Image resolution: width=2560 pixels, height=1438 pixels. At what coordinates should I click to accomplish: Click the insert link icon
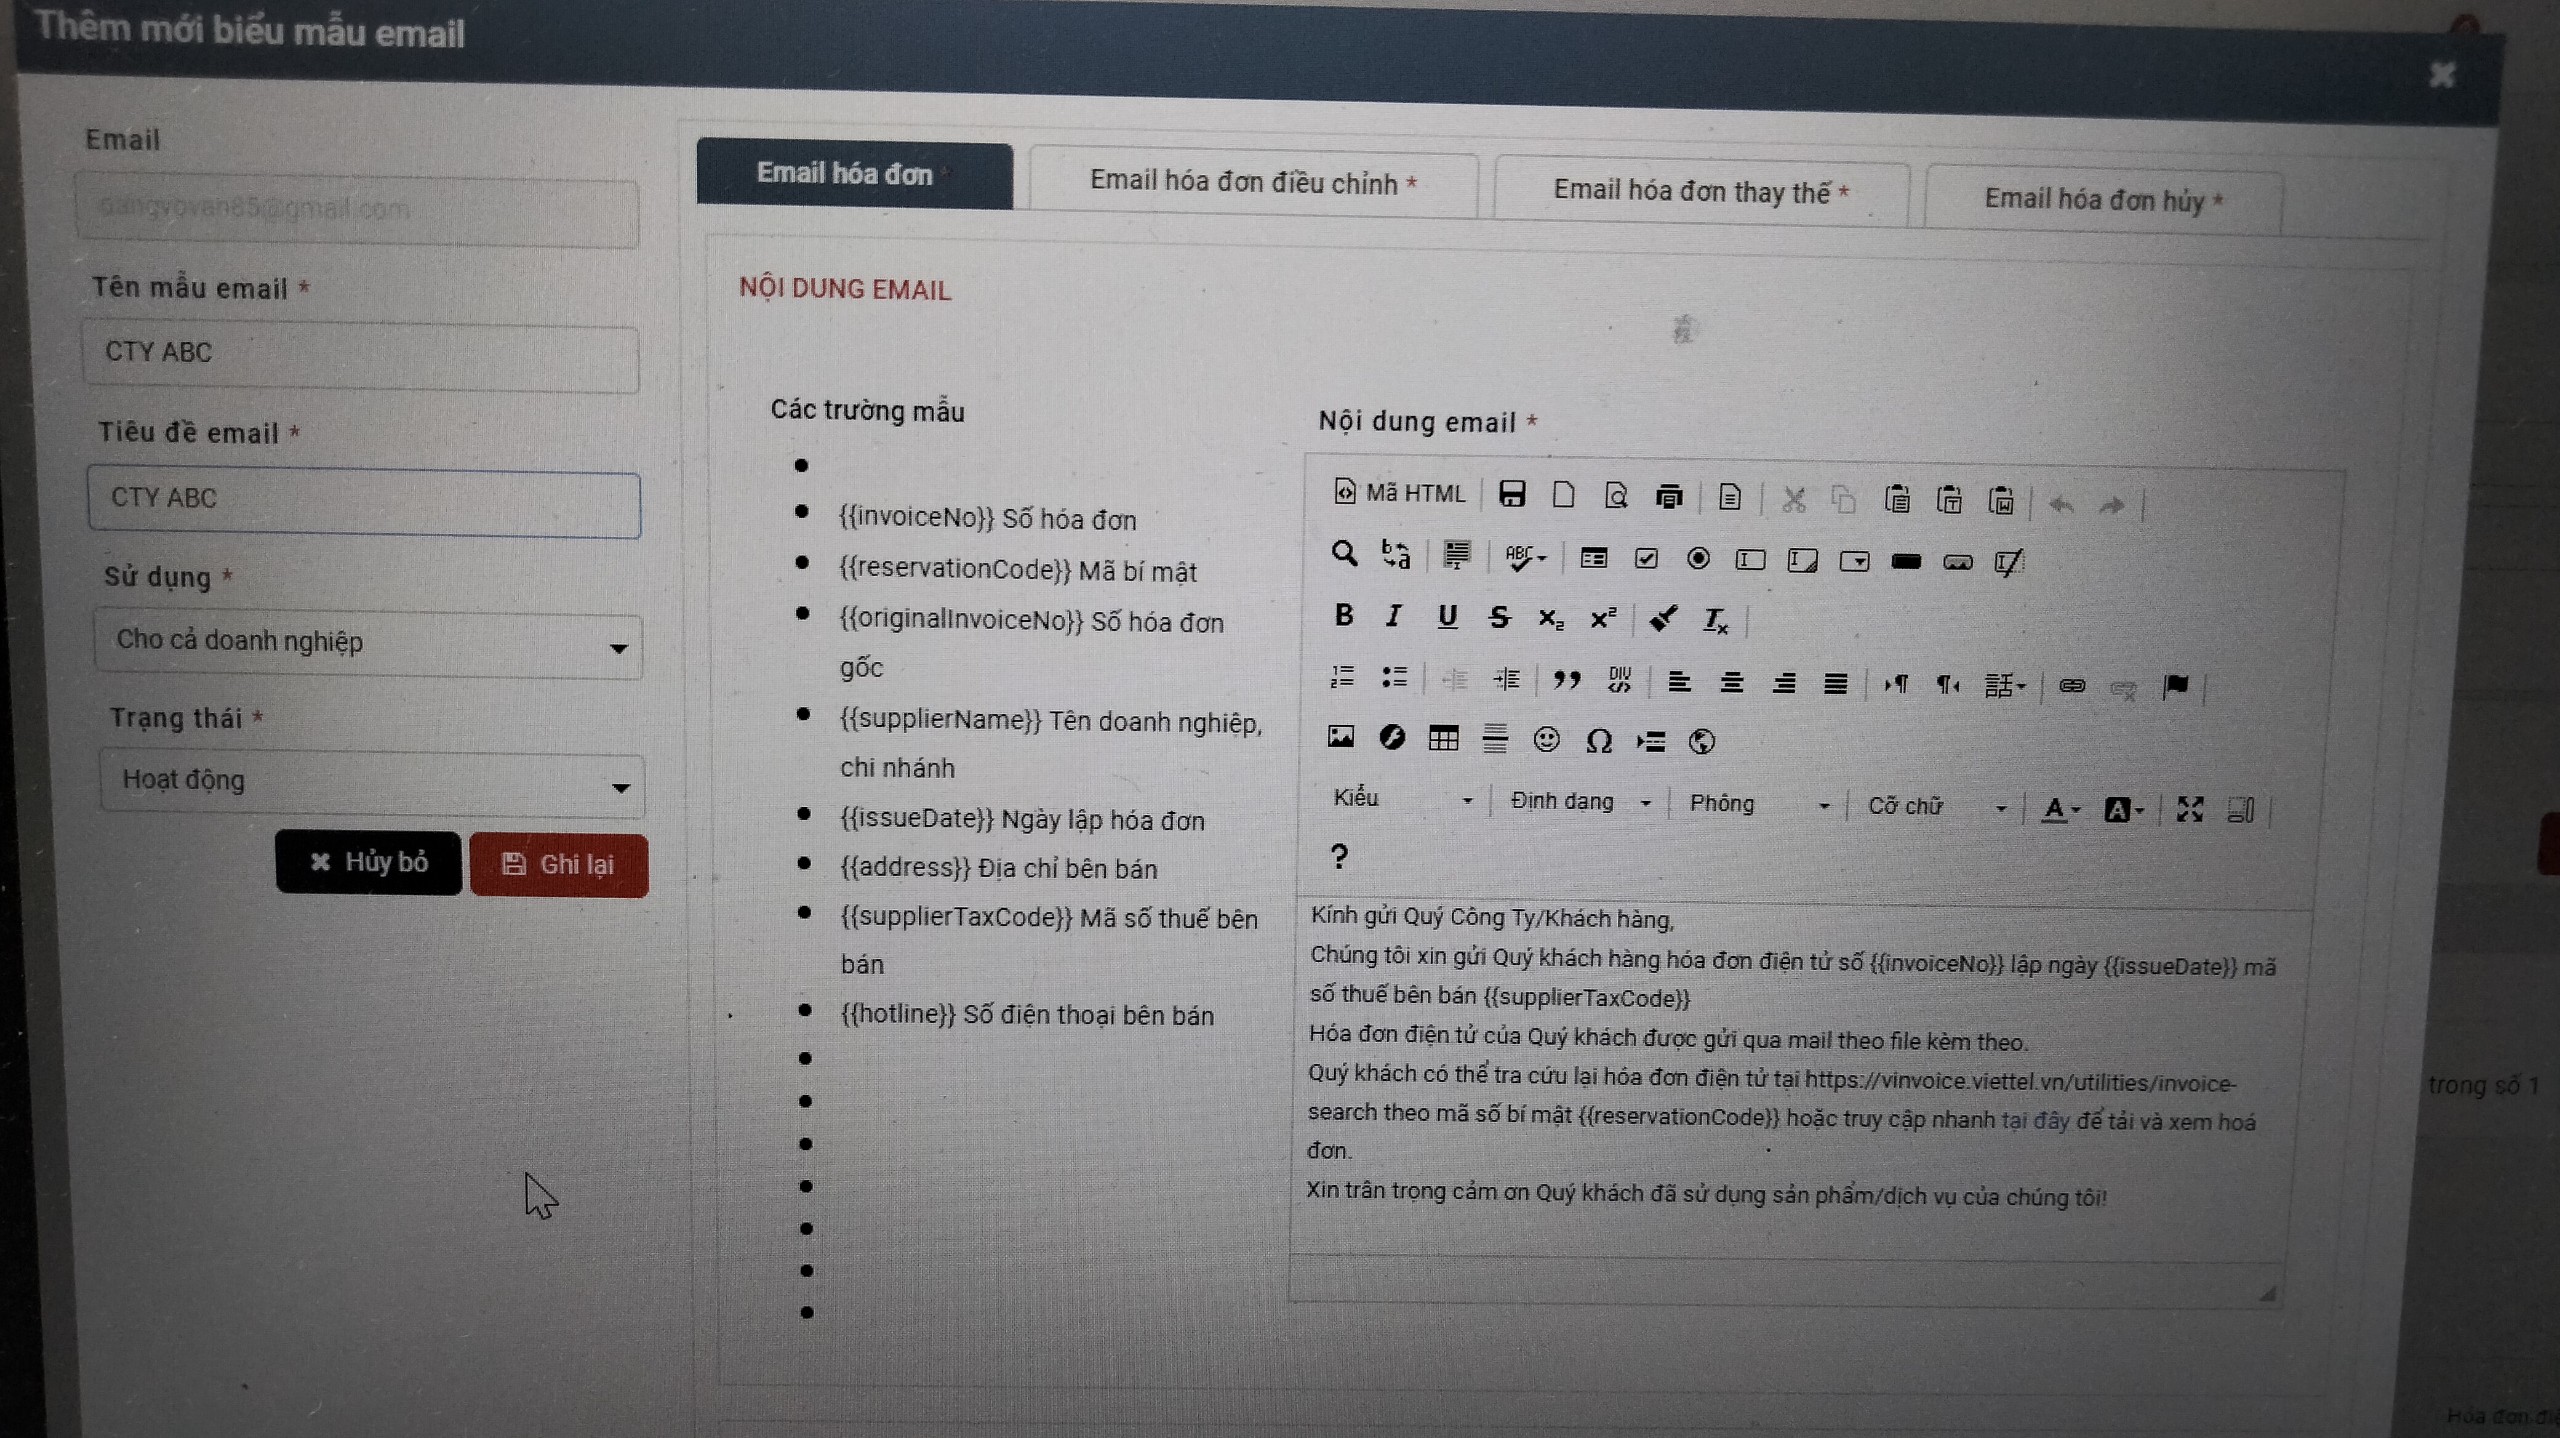(2071, 686)
